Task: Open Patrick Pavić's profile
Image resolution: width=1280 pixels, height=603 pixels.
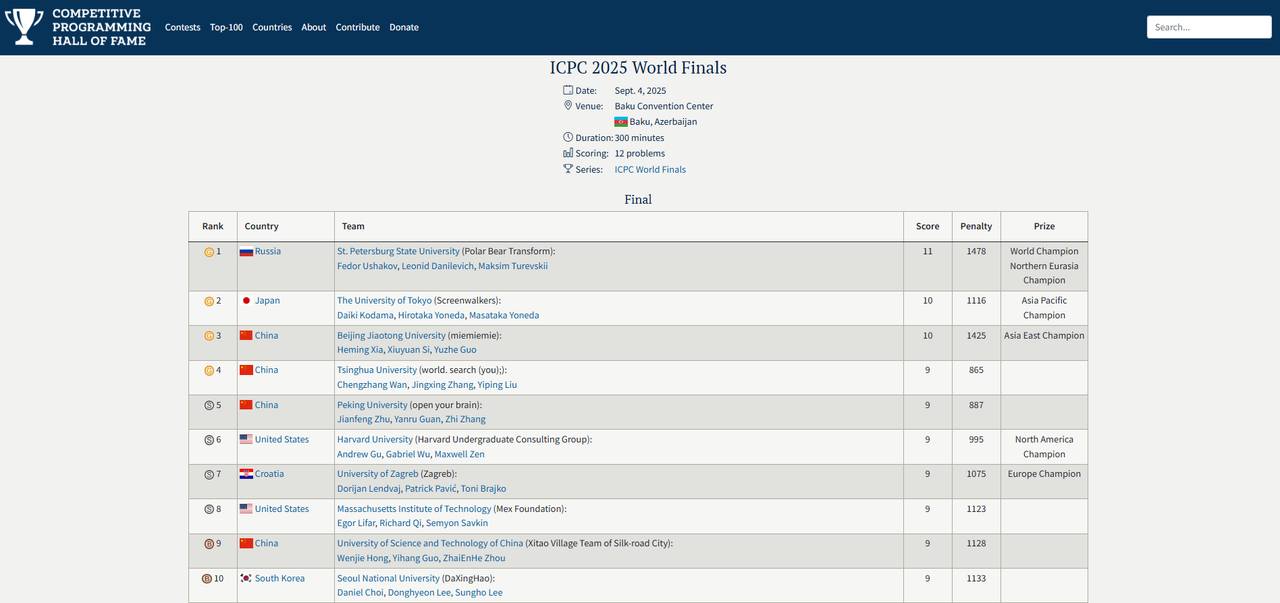Action: coord(430,489)
